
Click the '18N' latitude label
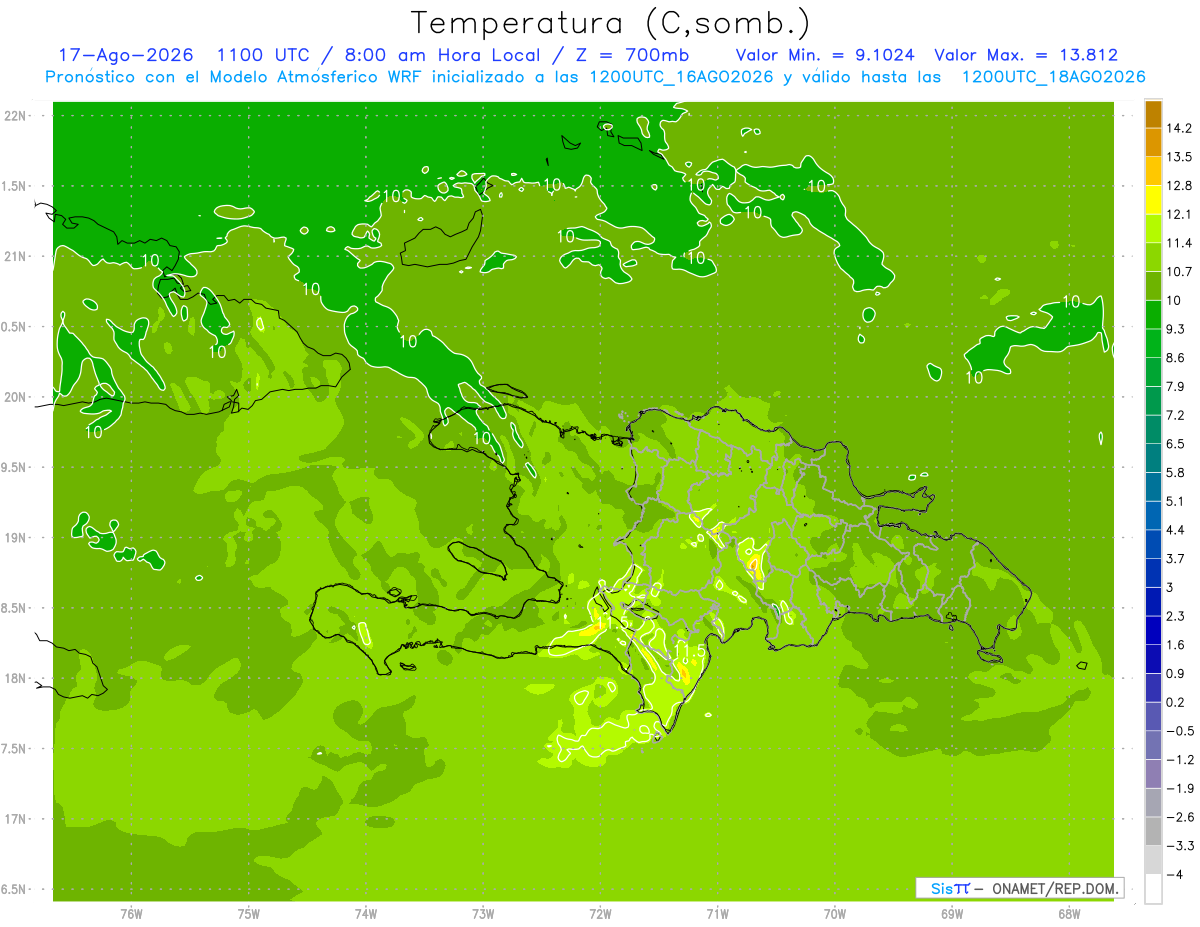tap(16, 678)
